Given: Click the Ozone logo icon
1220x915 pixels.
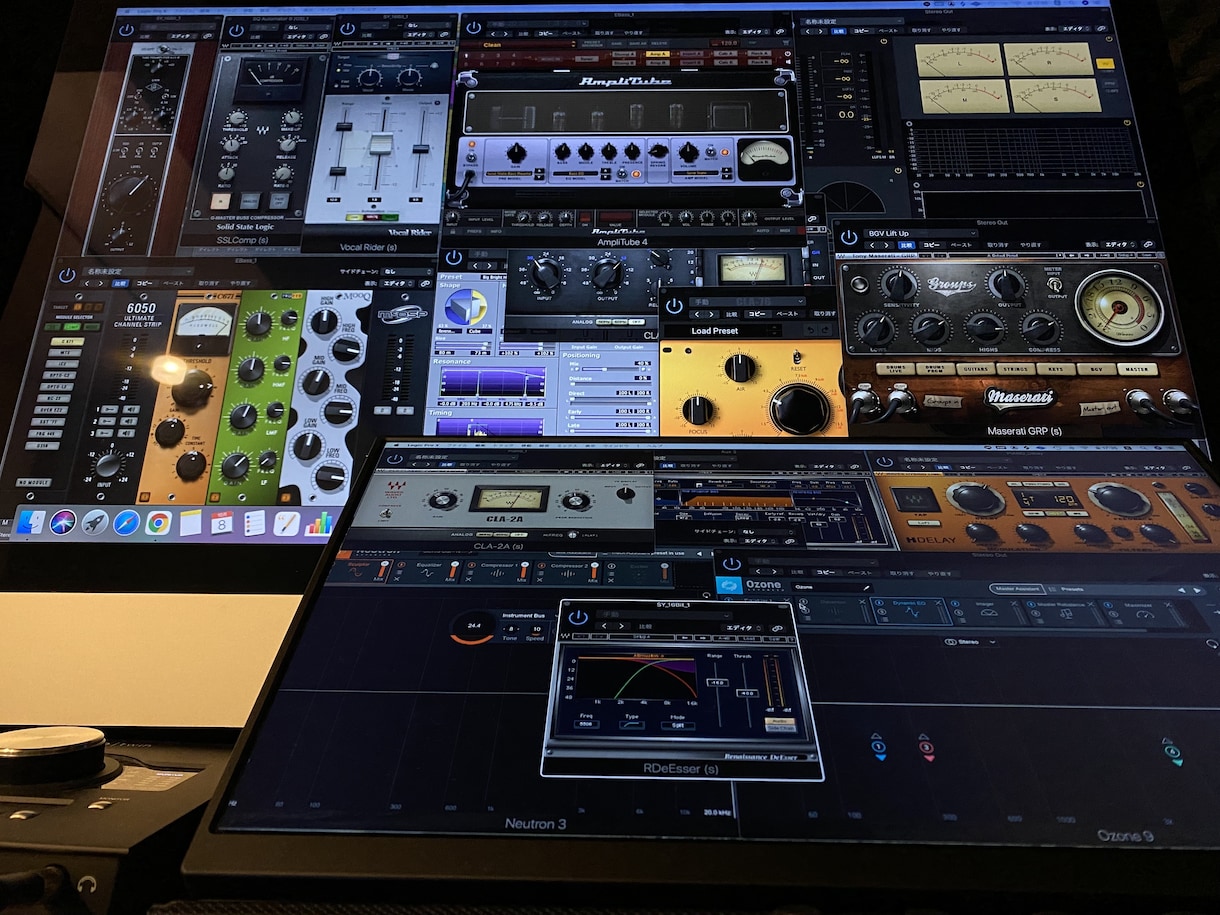Looking at the screenshot, I should [729, 586].
